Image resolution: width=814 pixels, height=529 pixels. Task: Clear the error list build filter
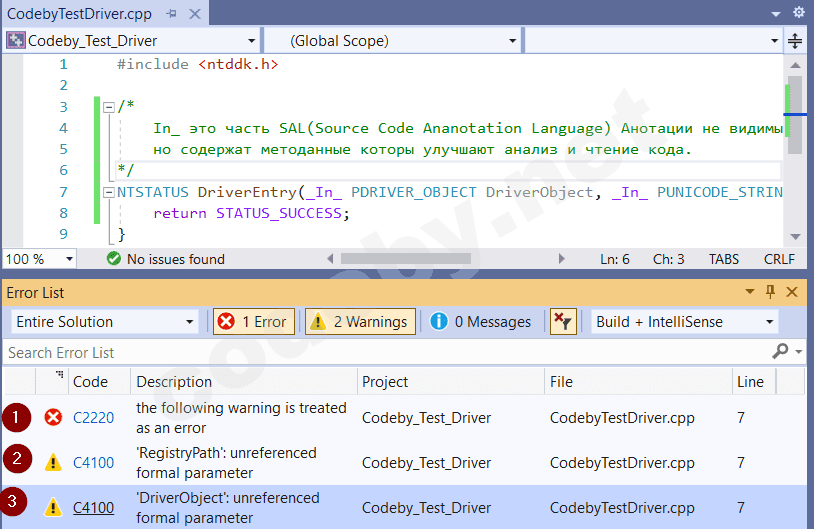tap(564, 321)
